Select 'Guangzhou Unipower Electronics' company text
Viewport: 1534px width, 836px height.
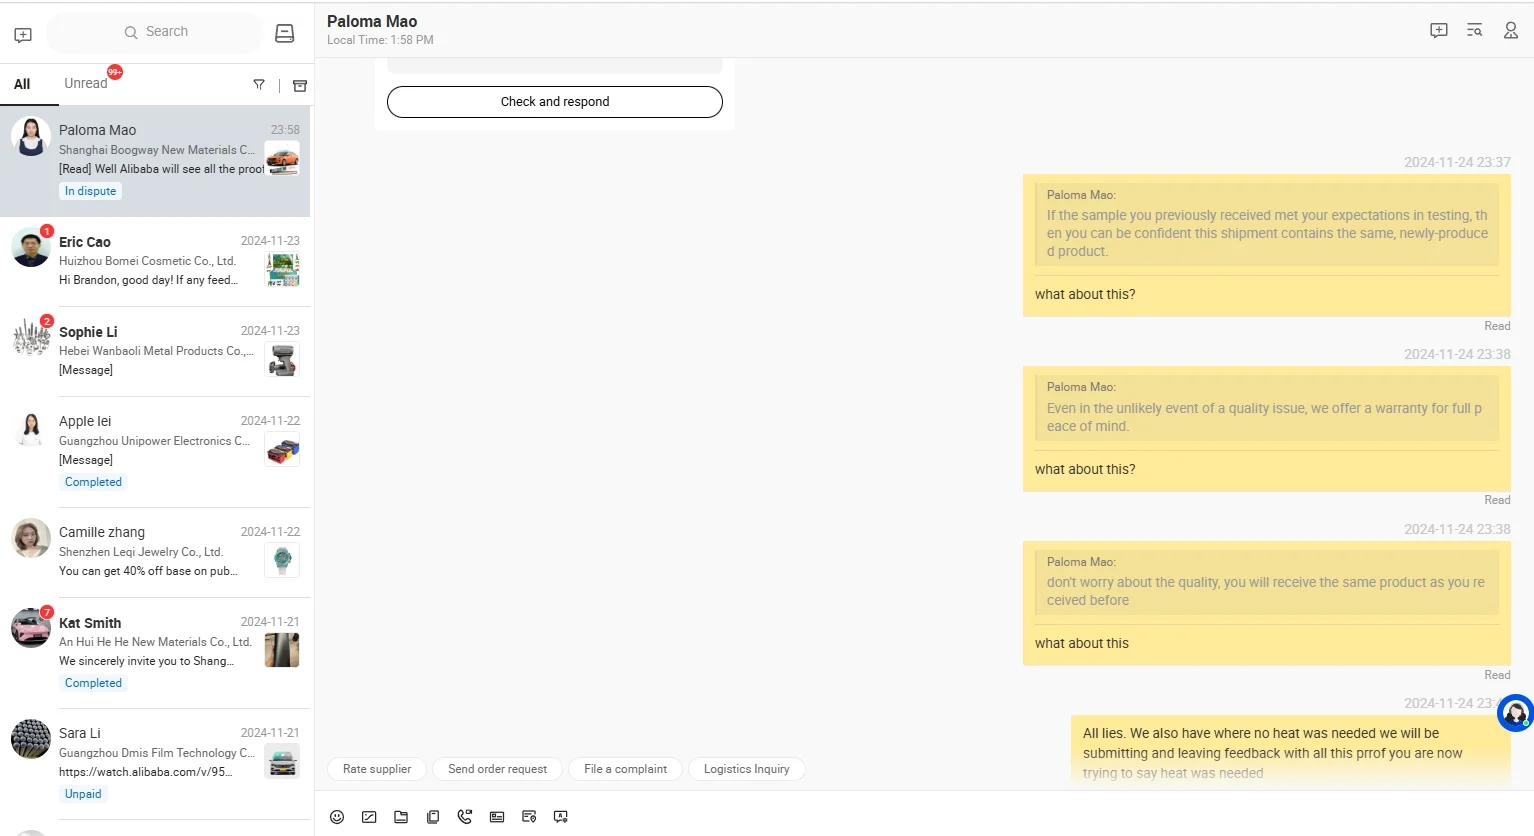154,441
